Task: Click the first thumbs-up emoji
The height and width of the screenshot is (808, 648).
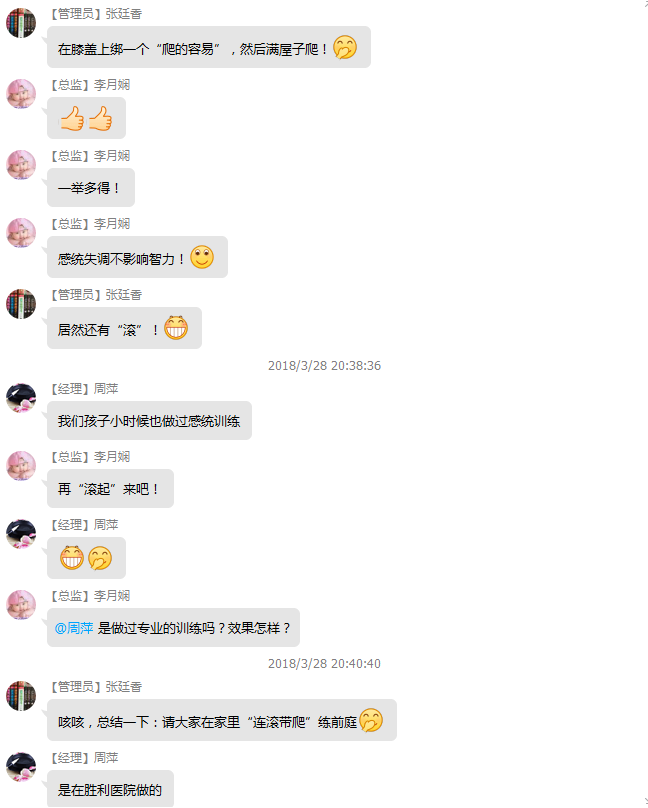Action: click(72, 119)
